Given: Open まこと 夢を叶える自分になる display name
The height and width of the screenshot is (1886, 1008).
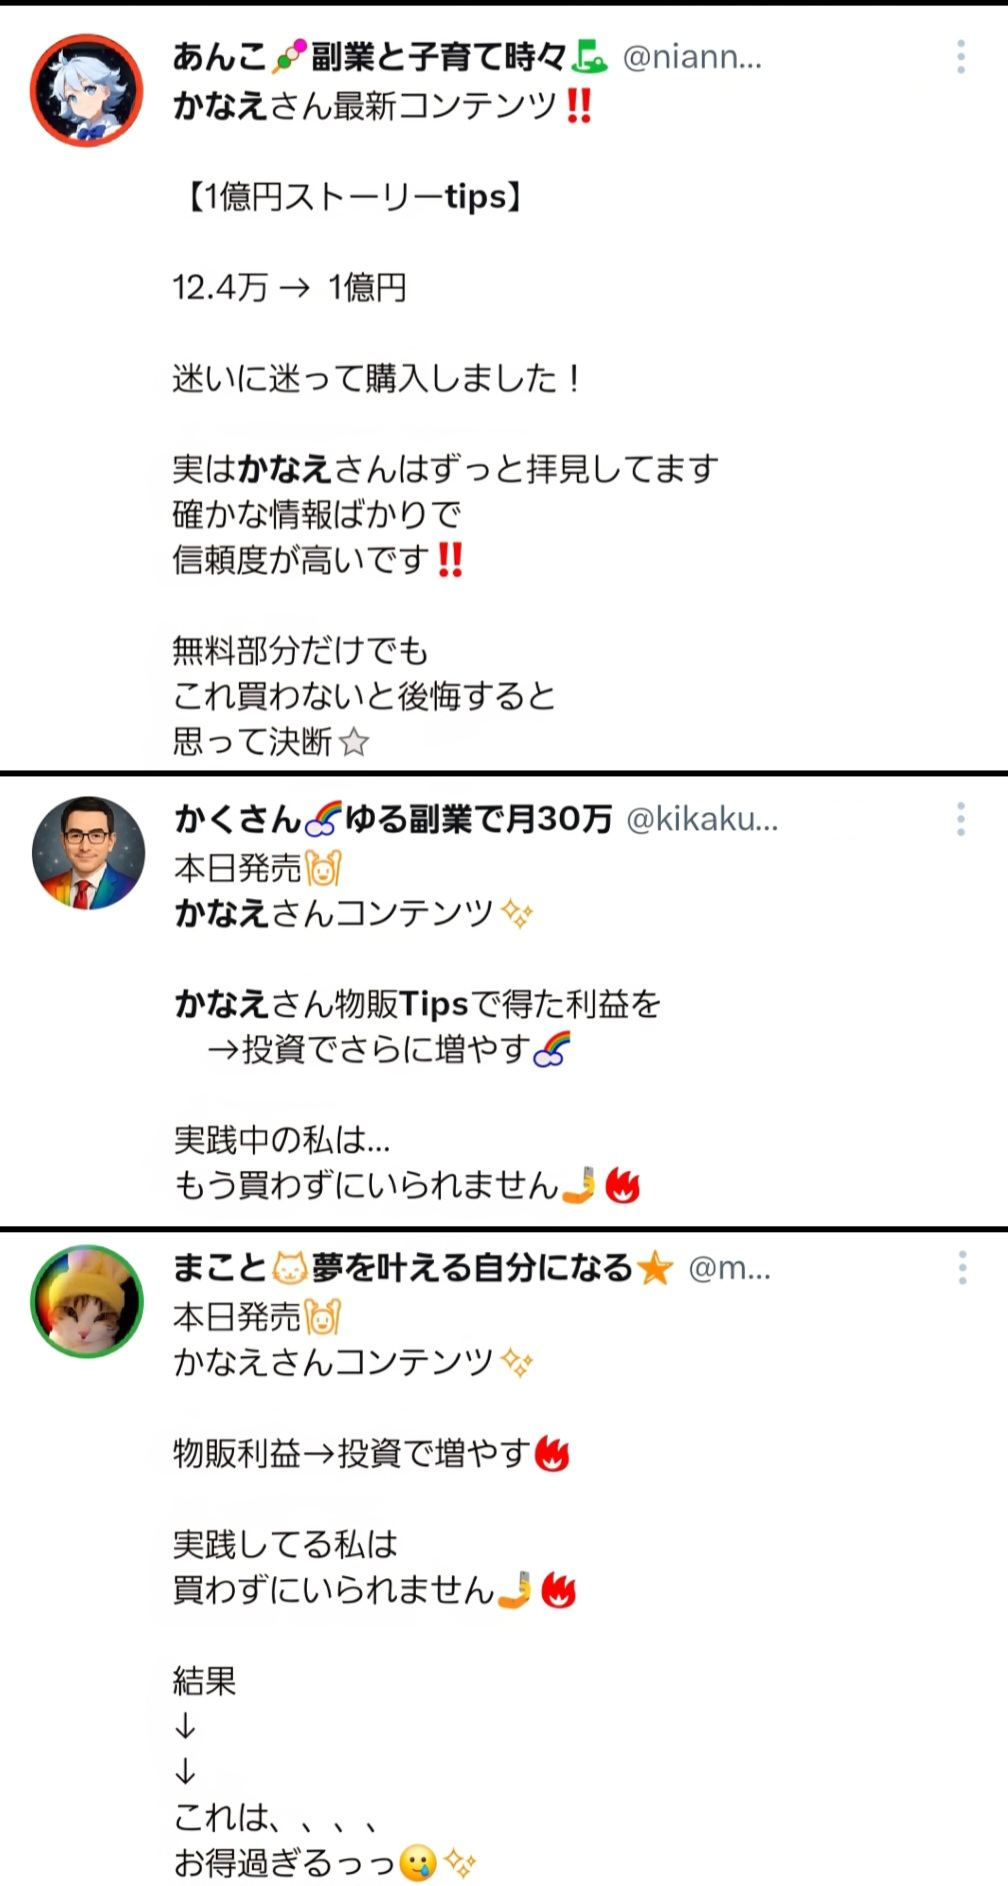Looking at the screenshot, I should [423, 1267].
